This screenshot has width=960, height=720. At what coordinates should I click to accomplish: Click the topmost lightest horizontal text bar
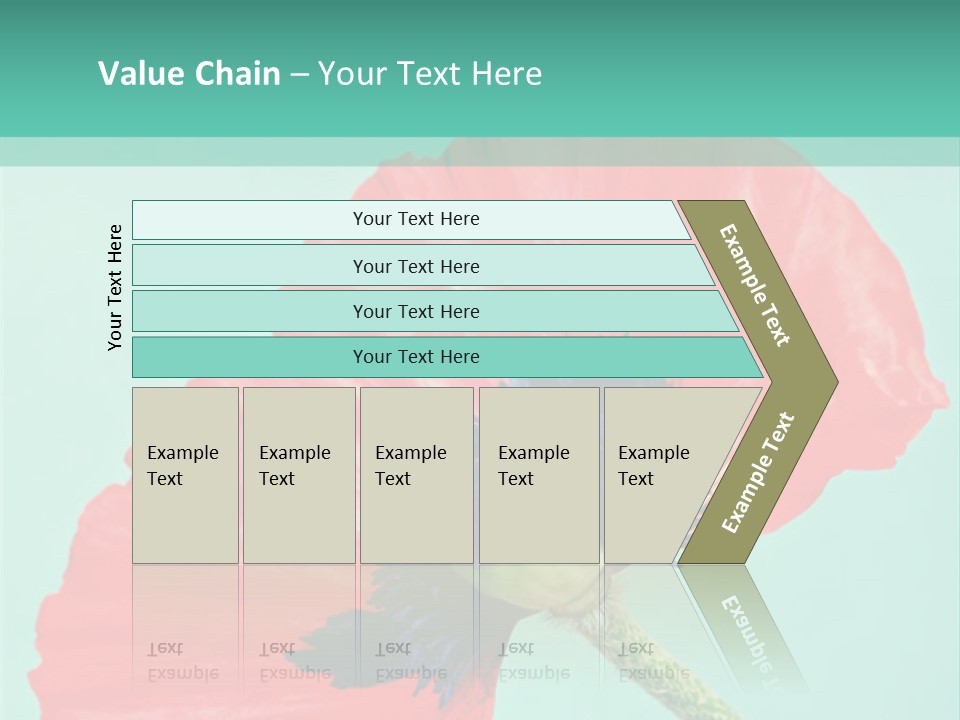pos(415,220)
